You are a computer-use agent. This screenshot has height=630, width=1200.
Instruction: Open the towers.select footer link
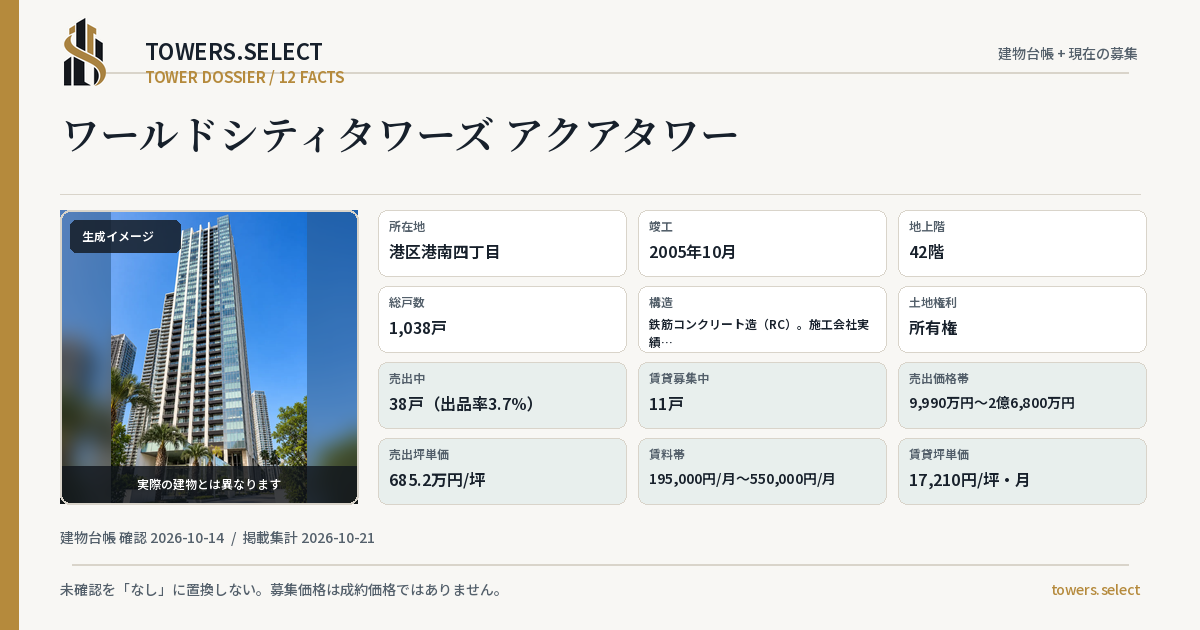(x=1095, y=590)
